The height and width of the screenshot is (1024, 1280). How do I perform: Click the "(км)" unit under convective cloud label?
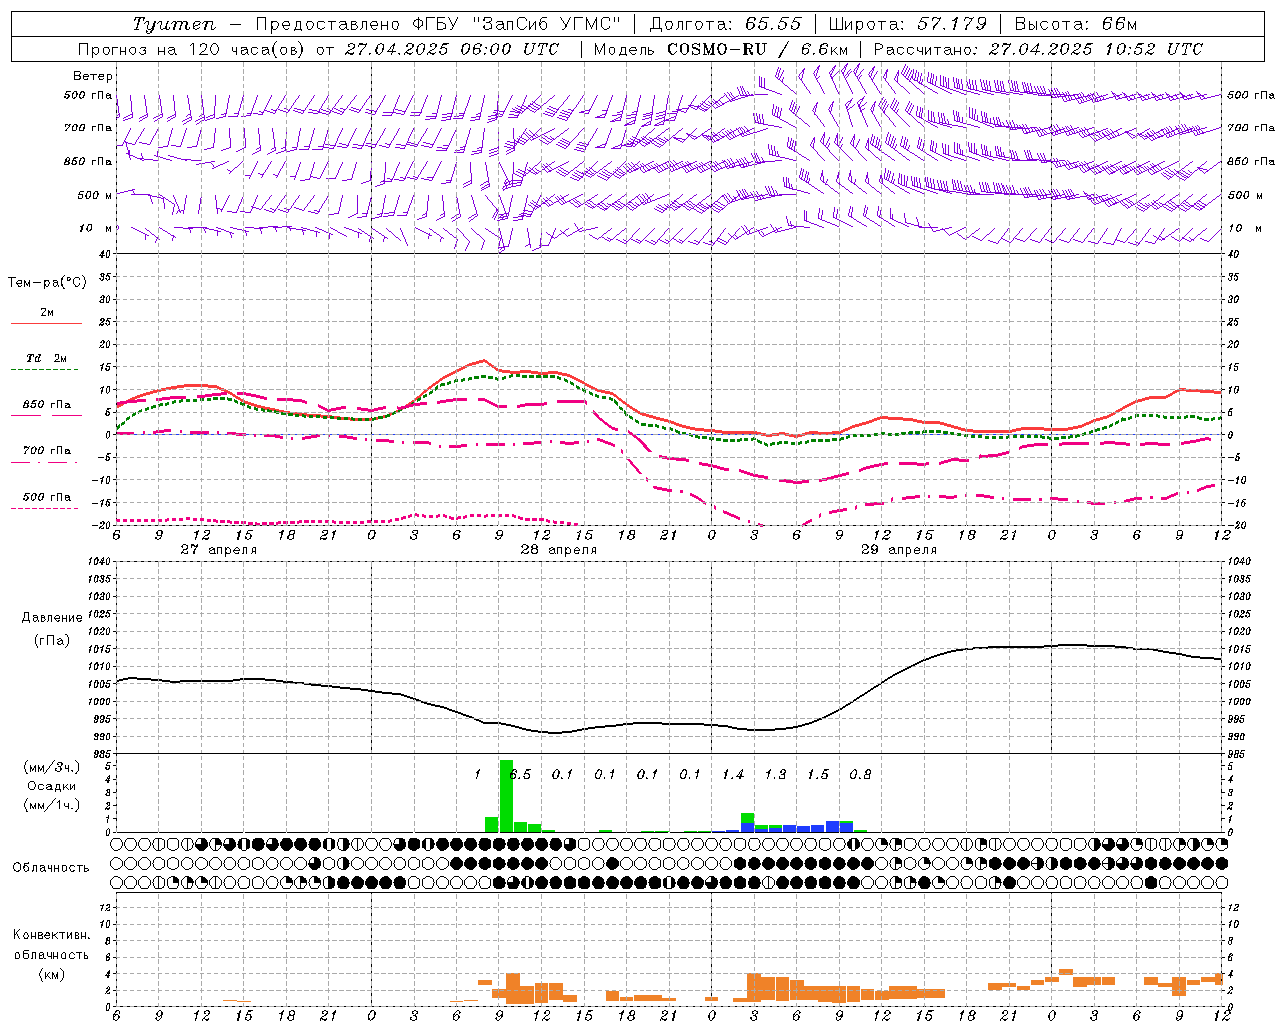(51, 974)
